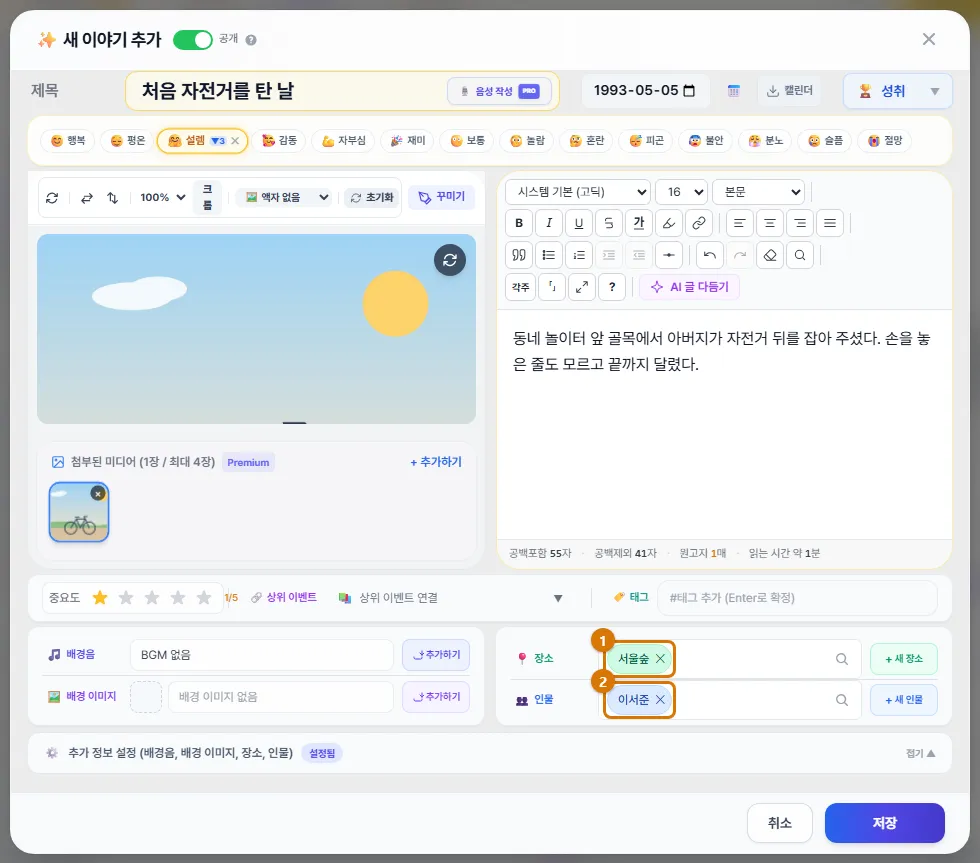The height and width of the screenshot is (863, 980).
Task: Toggle the 공개 public switch
Action: pos(192,40)
